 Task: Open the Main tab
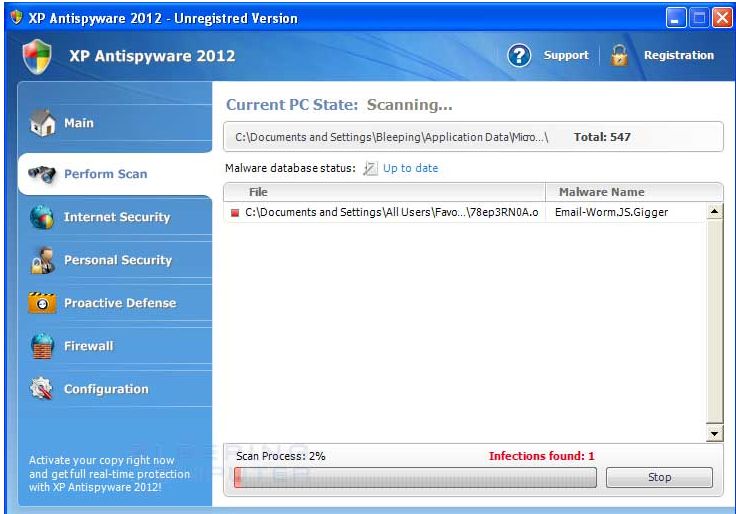pyautogui.click(x=115, y=123)
